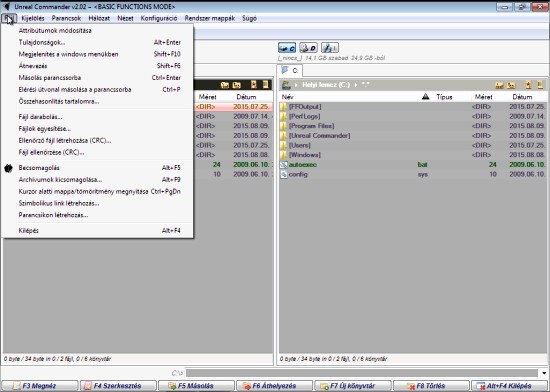Select Becsomagolás menu entry
Image resolution: width=550 pixels, height=392 pixels.
point(98,168)
